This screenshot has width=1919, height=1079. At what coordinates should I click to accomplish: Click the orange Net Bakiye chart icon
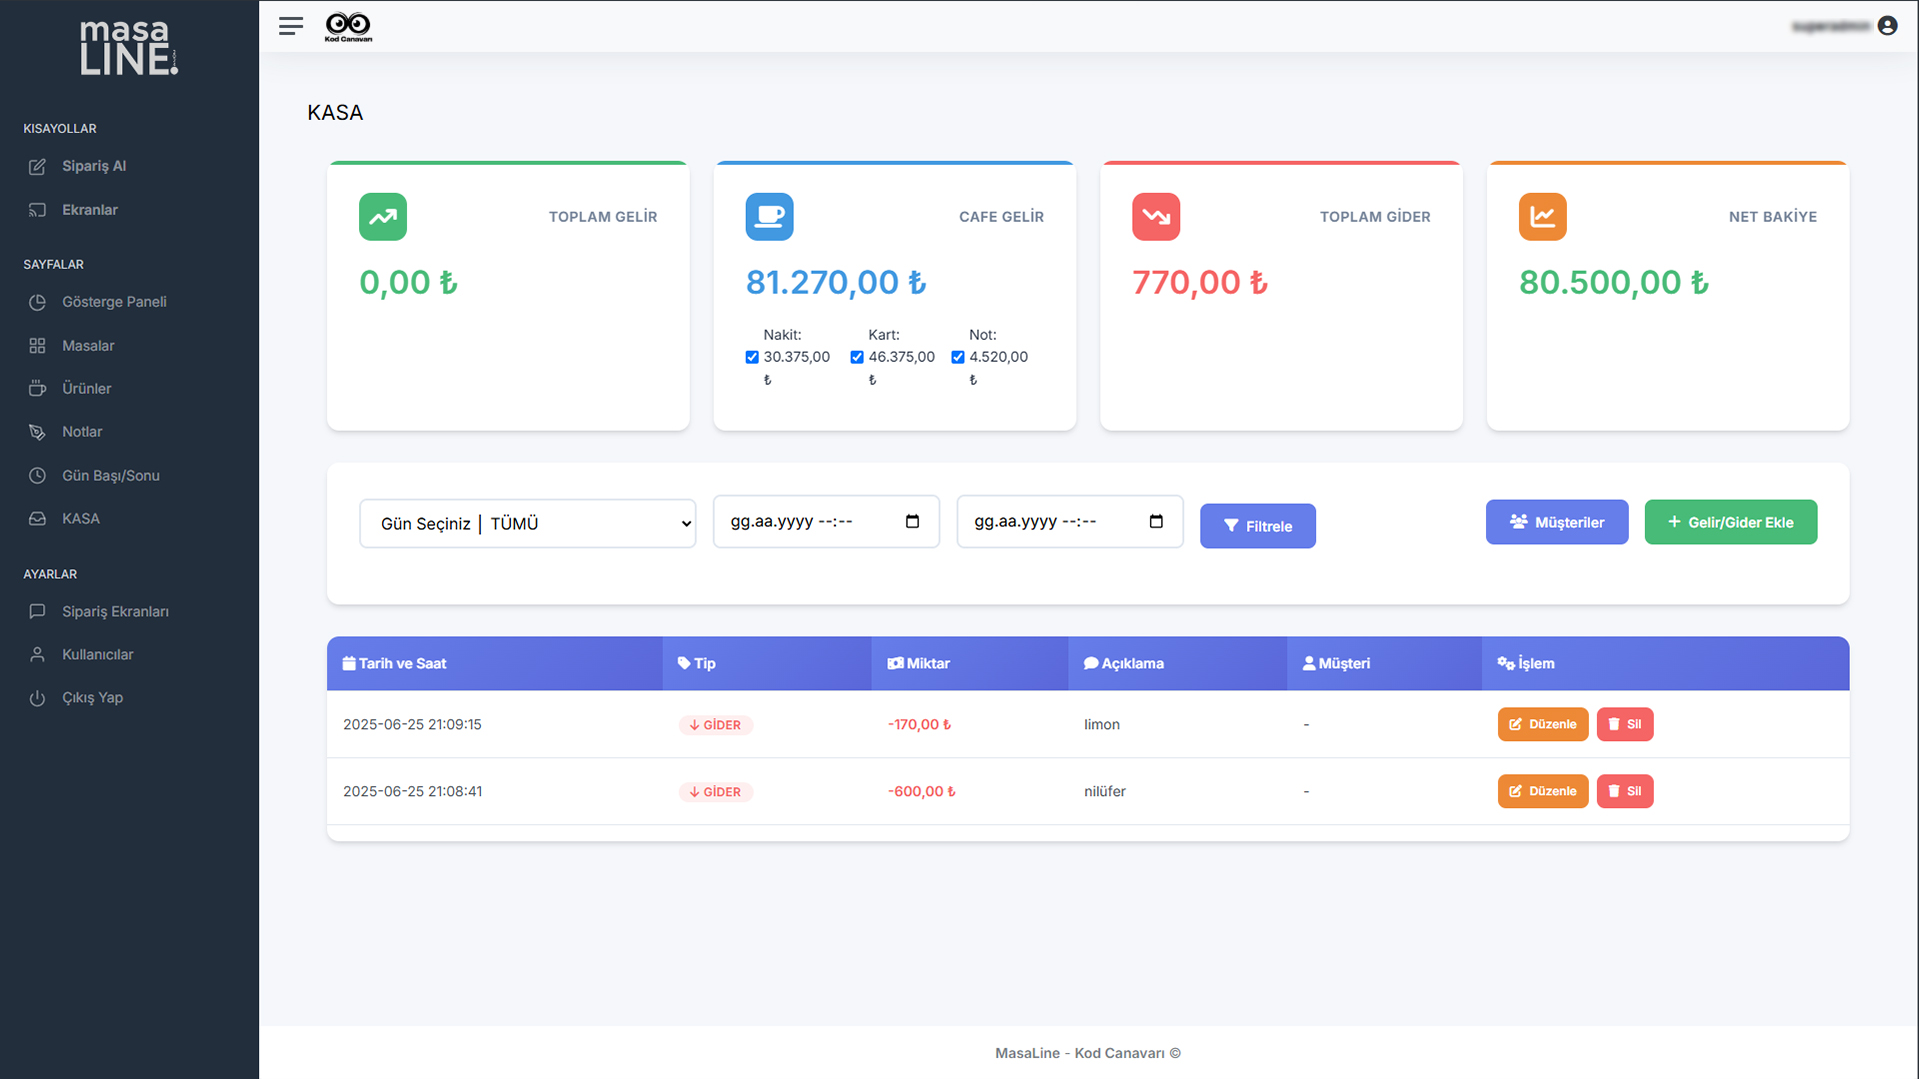pyautogui.click(x=1542, y=217)
